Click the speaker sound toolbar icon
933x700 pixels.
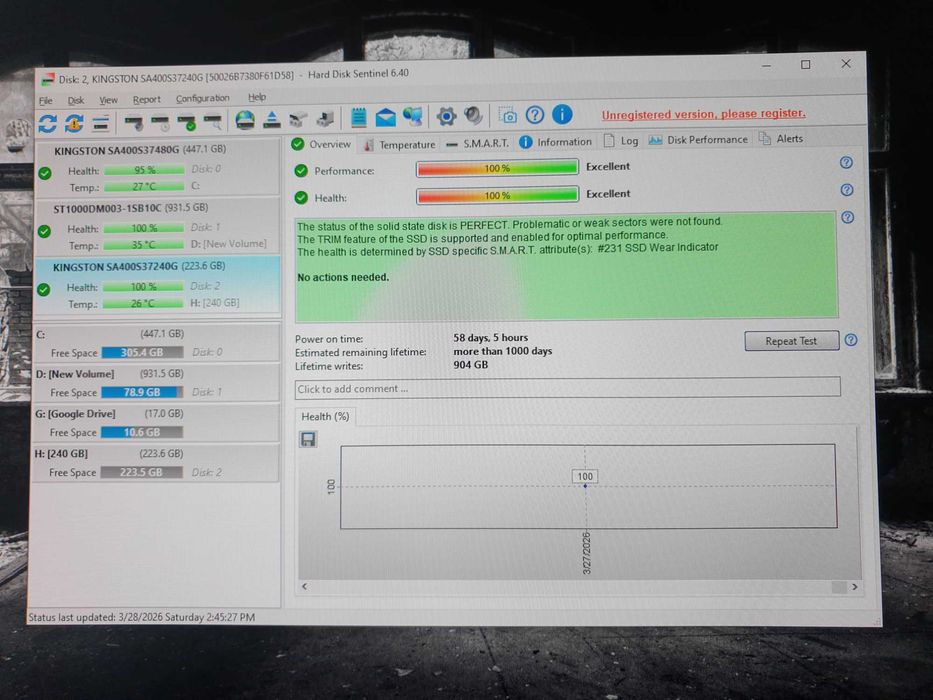click(473, 115)
